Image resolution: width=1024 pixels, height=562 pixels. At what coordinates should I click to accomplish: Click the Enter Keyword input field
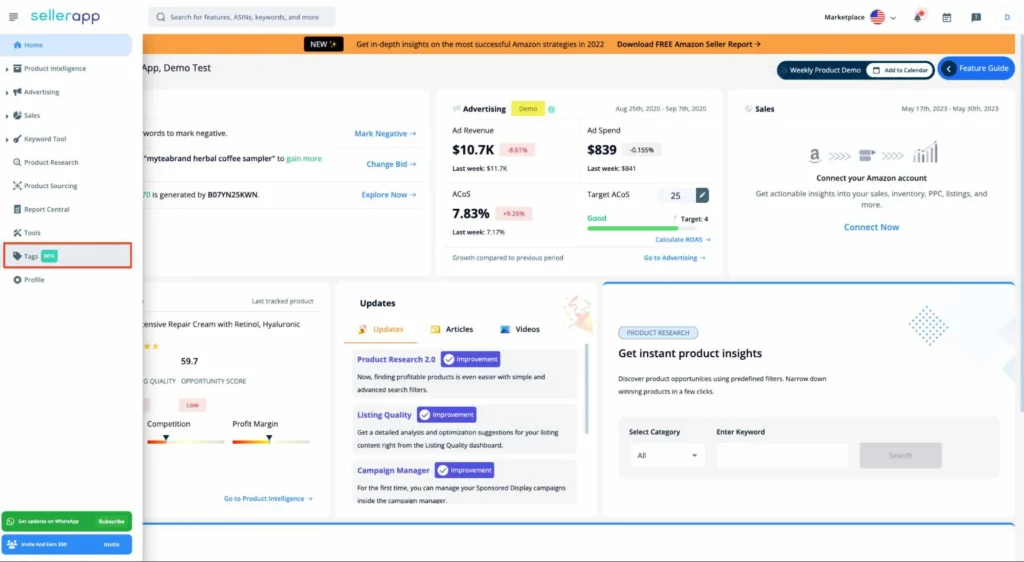[782, 456]
